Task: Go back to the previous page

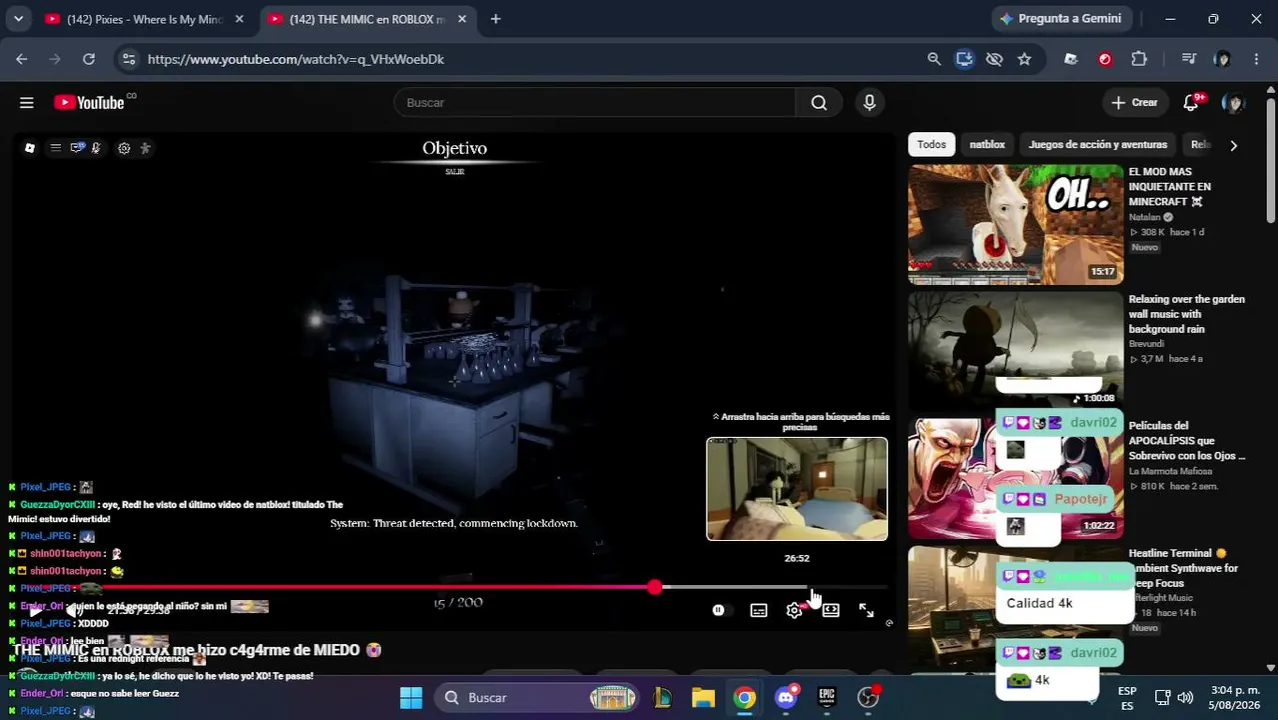Action: coord(21,59)
